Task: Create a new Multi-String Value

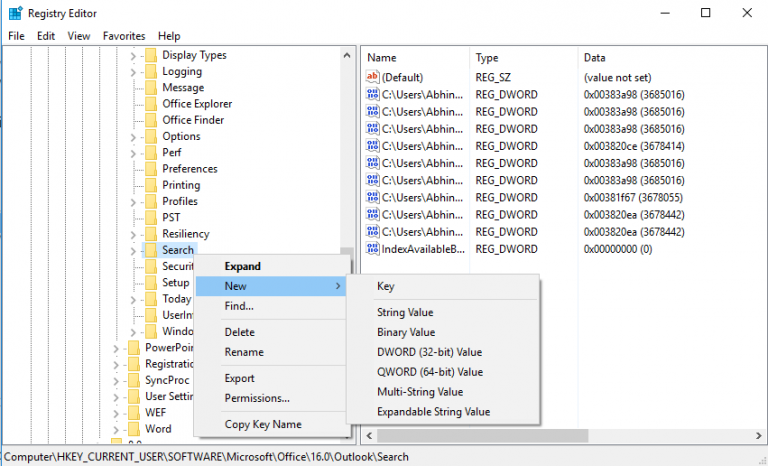Action: pos(443,392)
